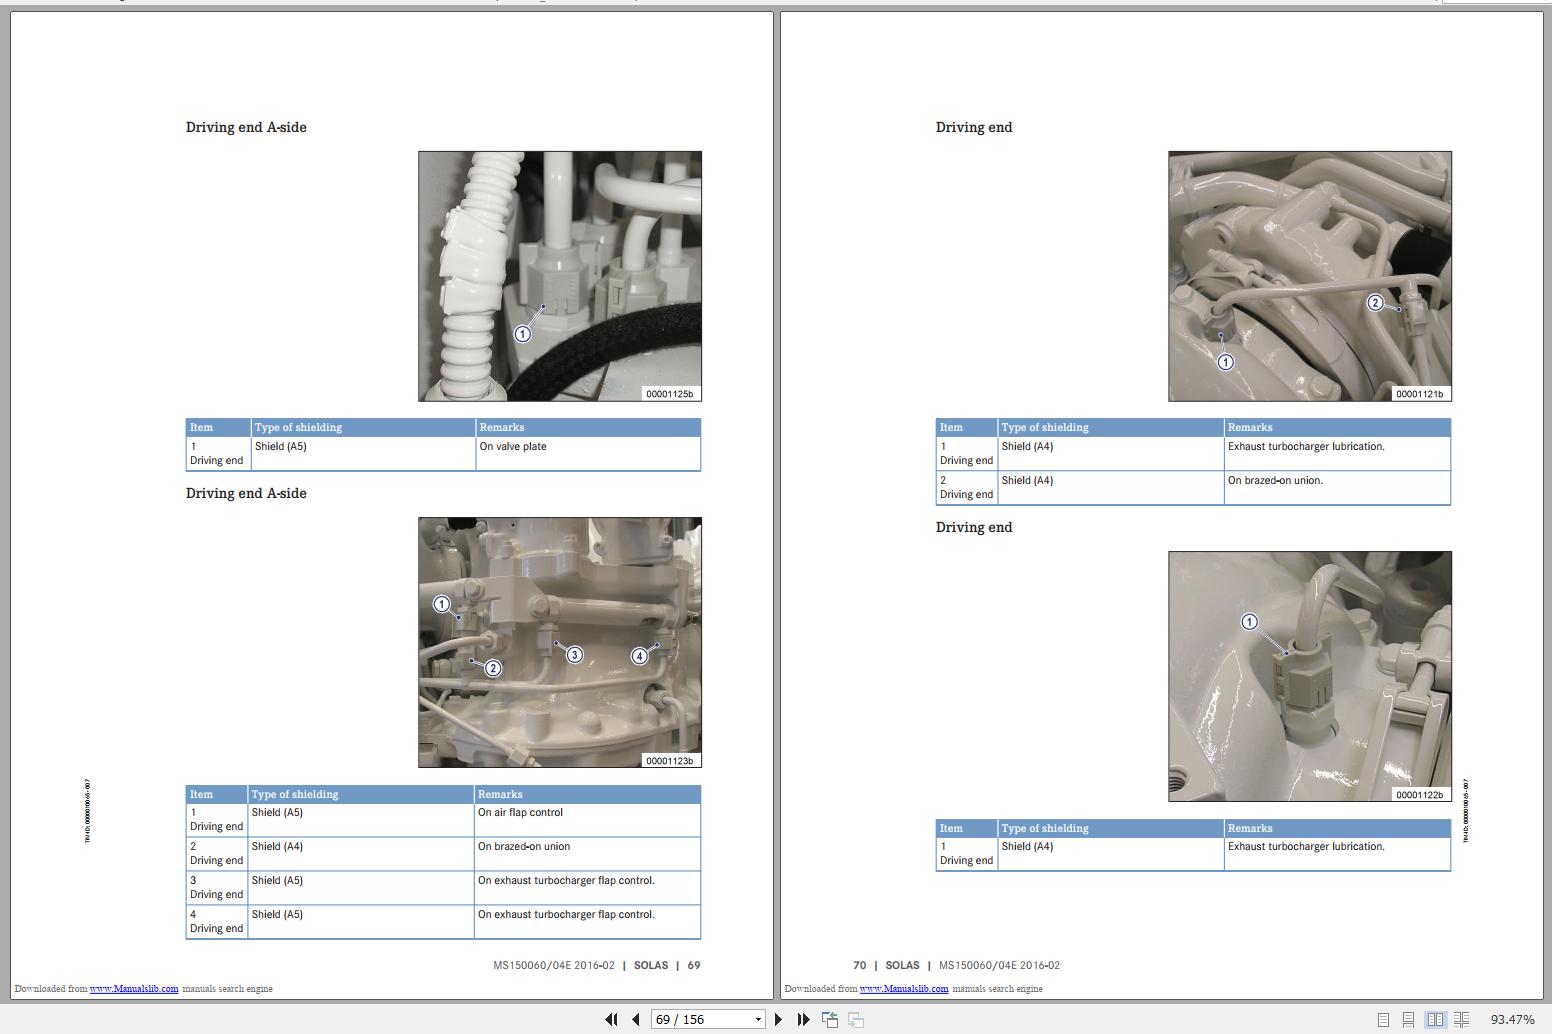Open Manualslib.com link on right page
The image size is (1552, 1034).
click(x=904, y=988)
